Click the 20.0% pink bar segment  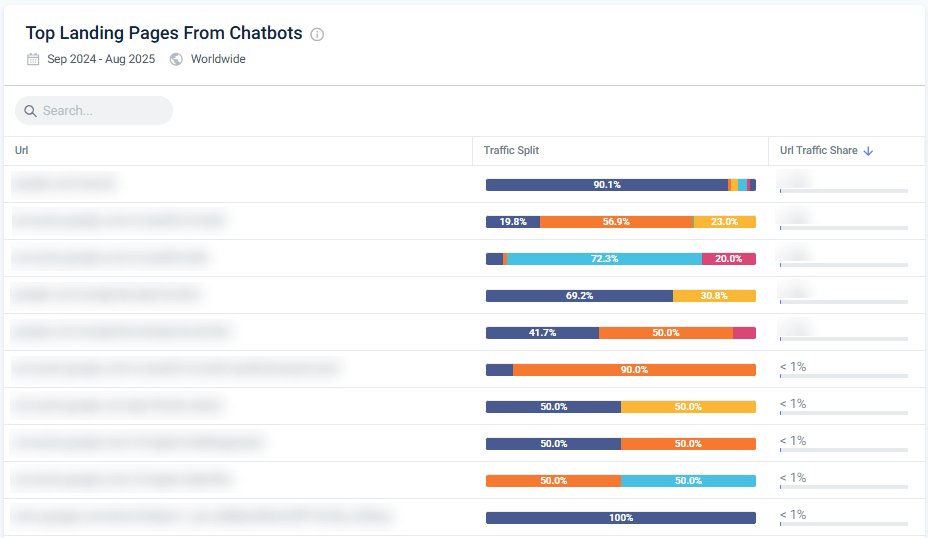coord(729,259)
